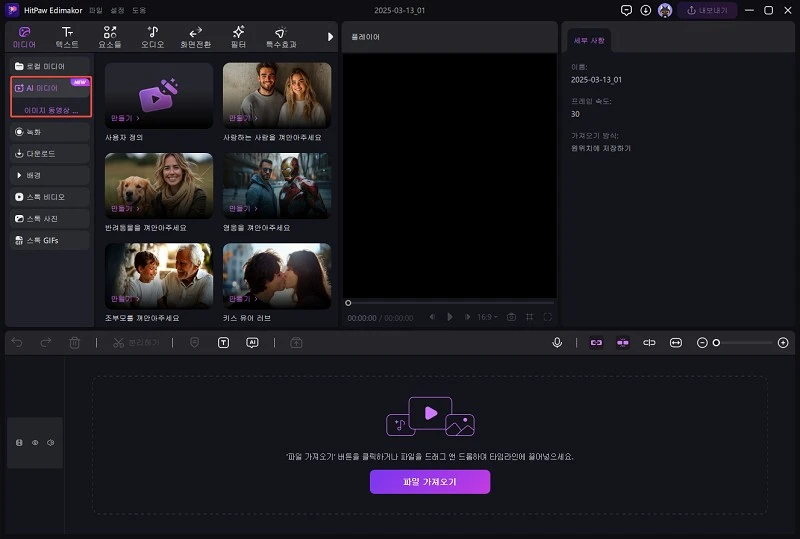800x539 pixels.
Task: Click the zoom-in plus icon on the timeline
Action: coord(783,342)
